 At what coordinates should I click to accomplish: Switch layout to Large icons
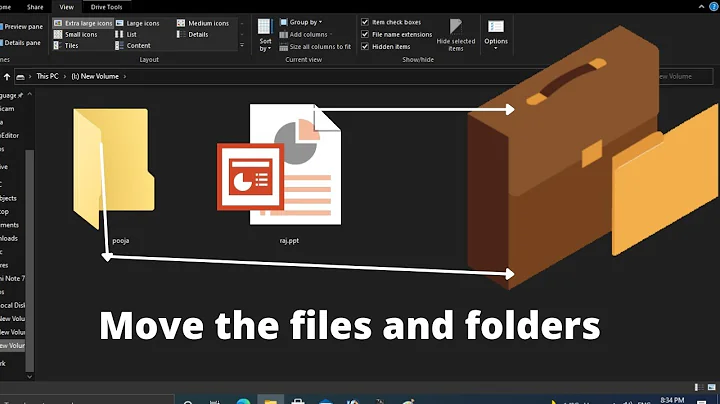click(138, 23)
